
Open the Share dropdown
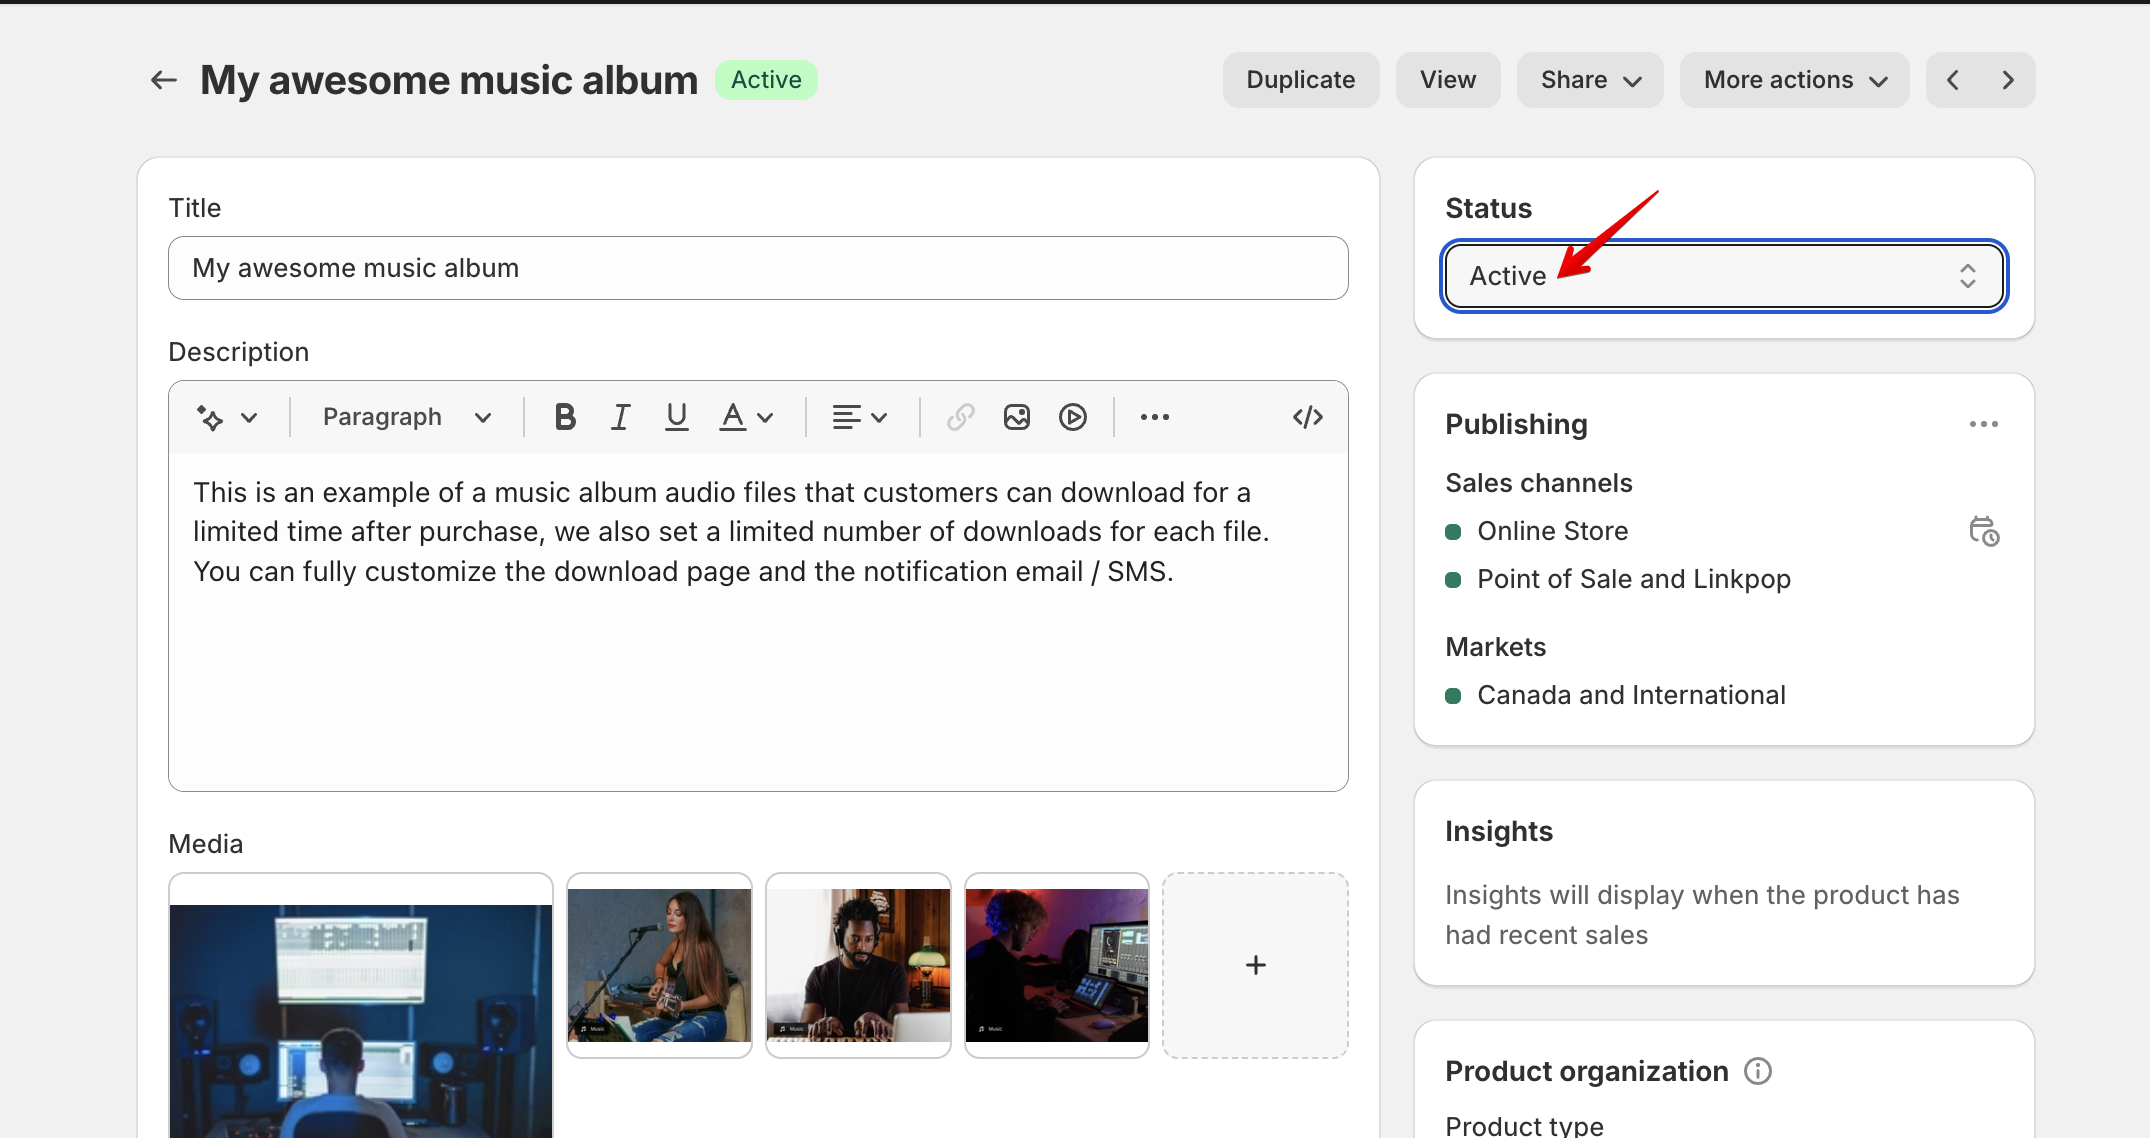click(x=1589, y=79)
